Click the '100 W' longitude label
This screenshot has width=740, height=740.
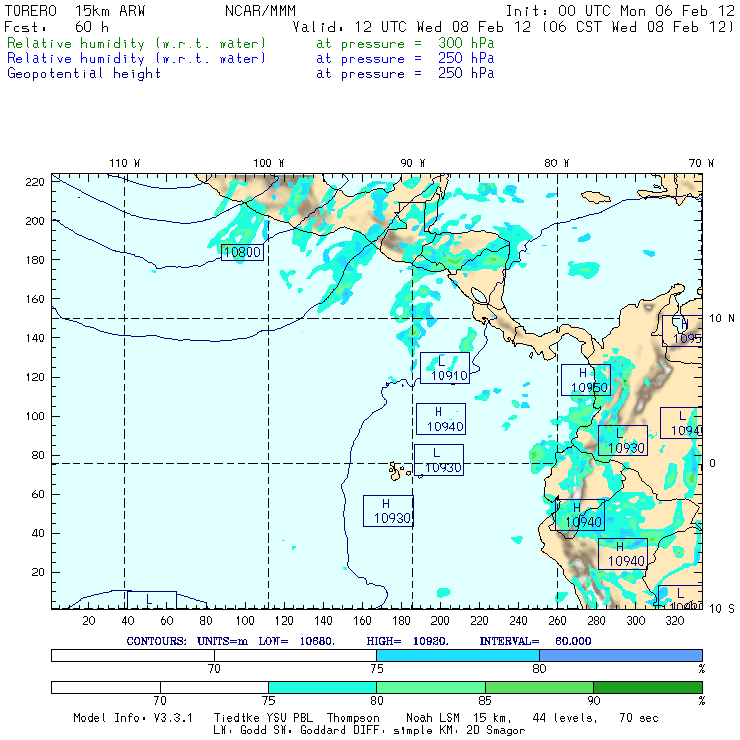269,163
